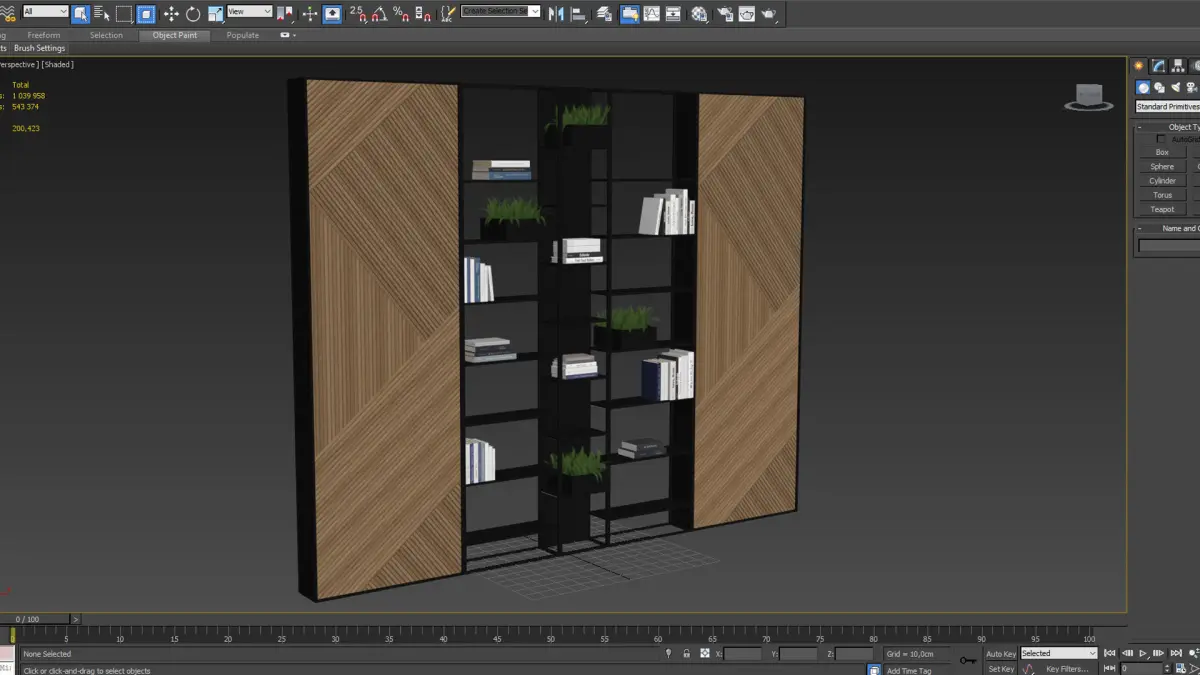Select the Move tool in the toolbar
This screenshot has height=675, width=1200.
[171, 14]
